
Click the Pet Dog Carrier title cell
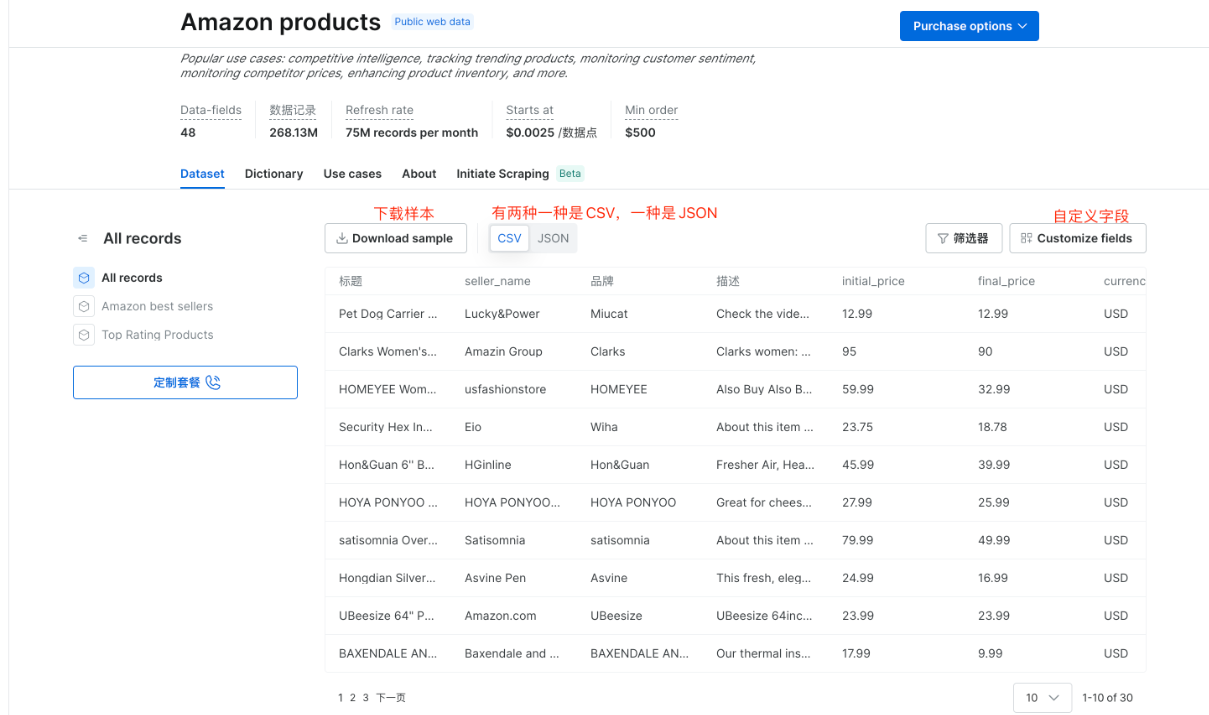pos(388,314)
